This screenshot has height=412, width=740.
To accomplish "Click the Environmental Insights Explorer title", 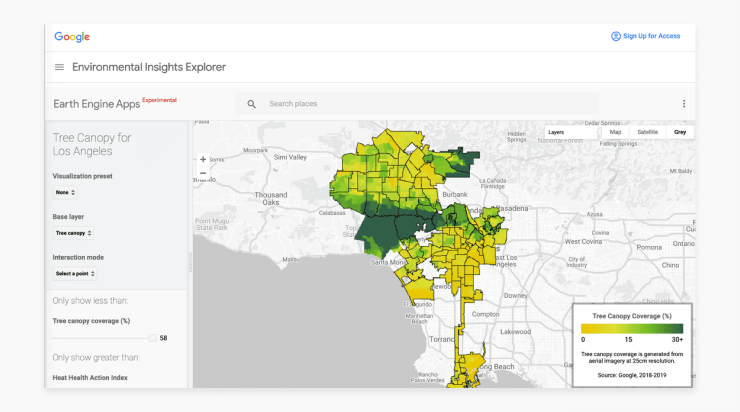I will [x=149, y=67].
